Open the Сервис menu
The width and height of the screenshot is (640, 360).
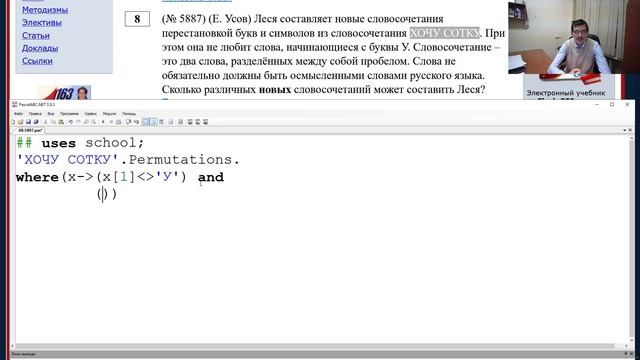[x=91, y=113]
